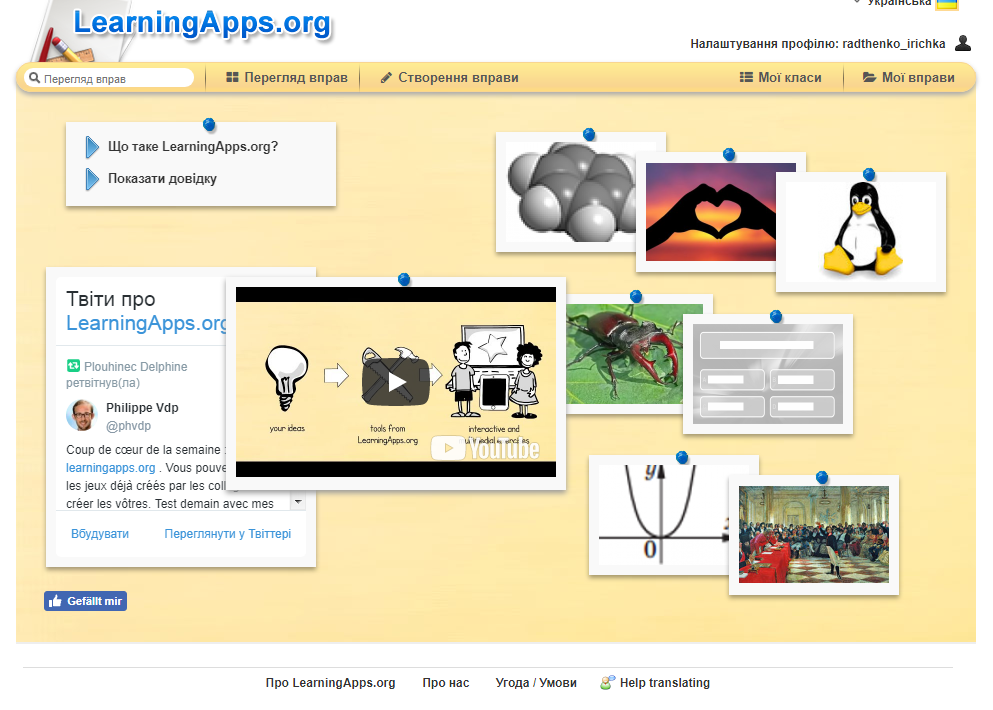This screenshot has width=993, height=710.
Task: Open the Мої вправи section
Action: 917,76
